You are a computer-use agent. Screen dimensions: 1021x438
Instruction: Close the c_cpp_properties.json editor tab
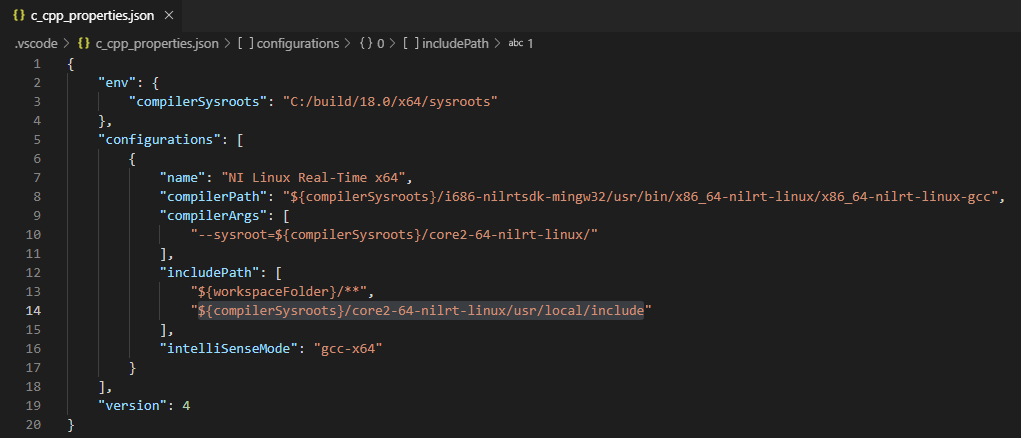point(166,16)
